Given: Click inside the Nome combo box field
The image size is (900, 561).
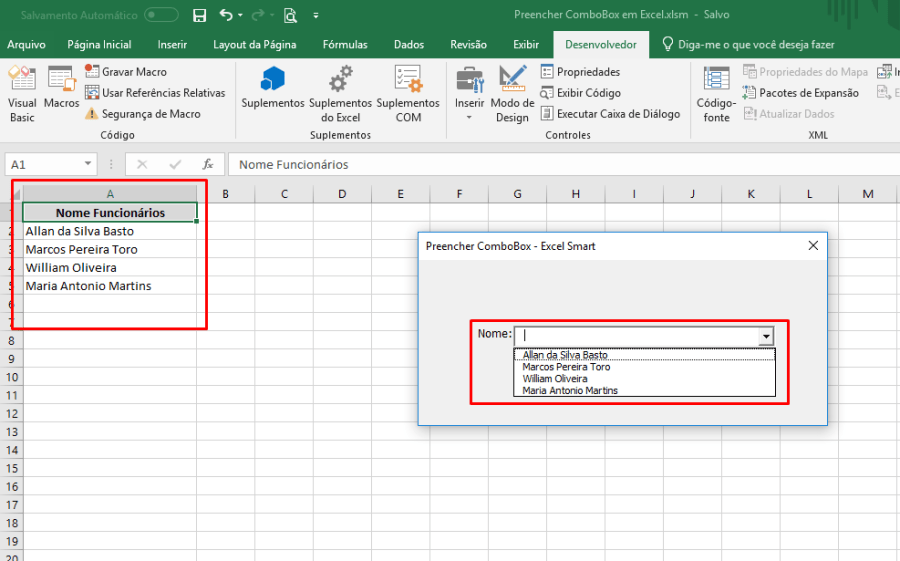Looking at the screenshot, I should tap(636, 336).
